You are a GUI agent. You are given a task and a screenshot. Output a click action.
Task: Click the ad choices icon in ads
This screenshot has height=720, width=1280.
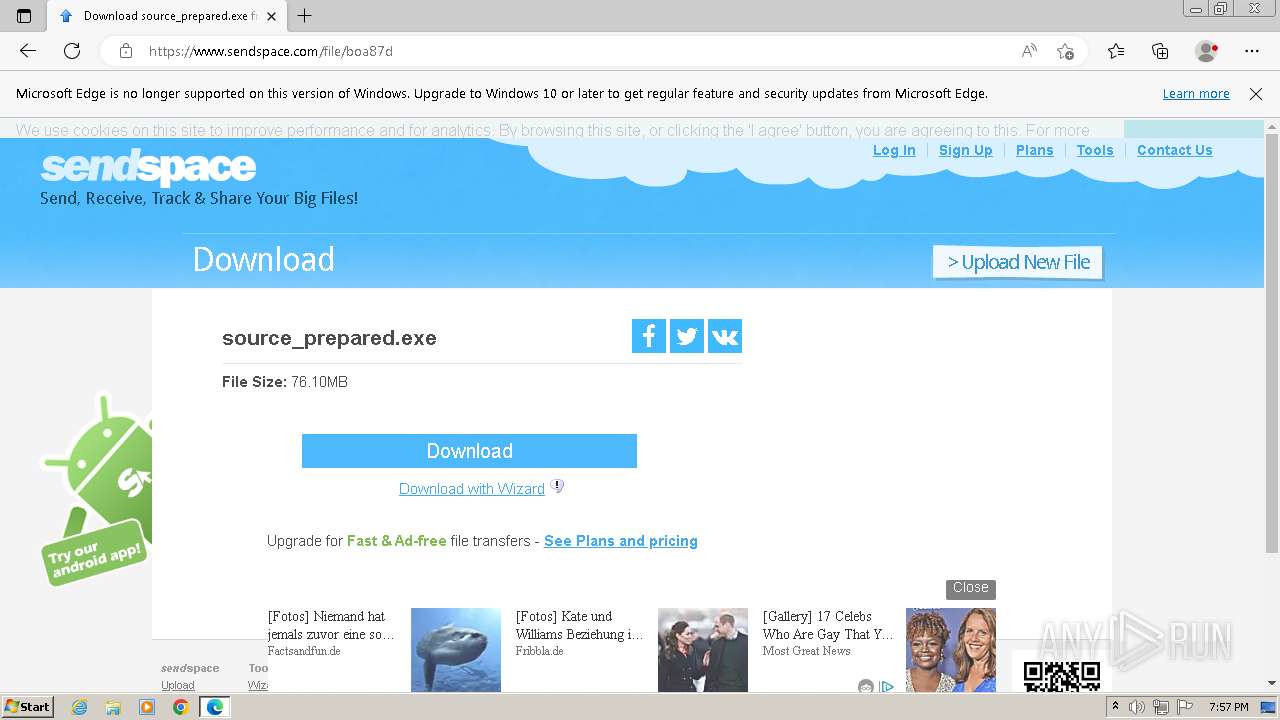(x=886, y=687)
